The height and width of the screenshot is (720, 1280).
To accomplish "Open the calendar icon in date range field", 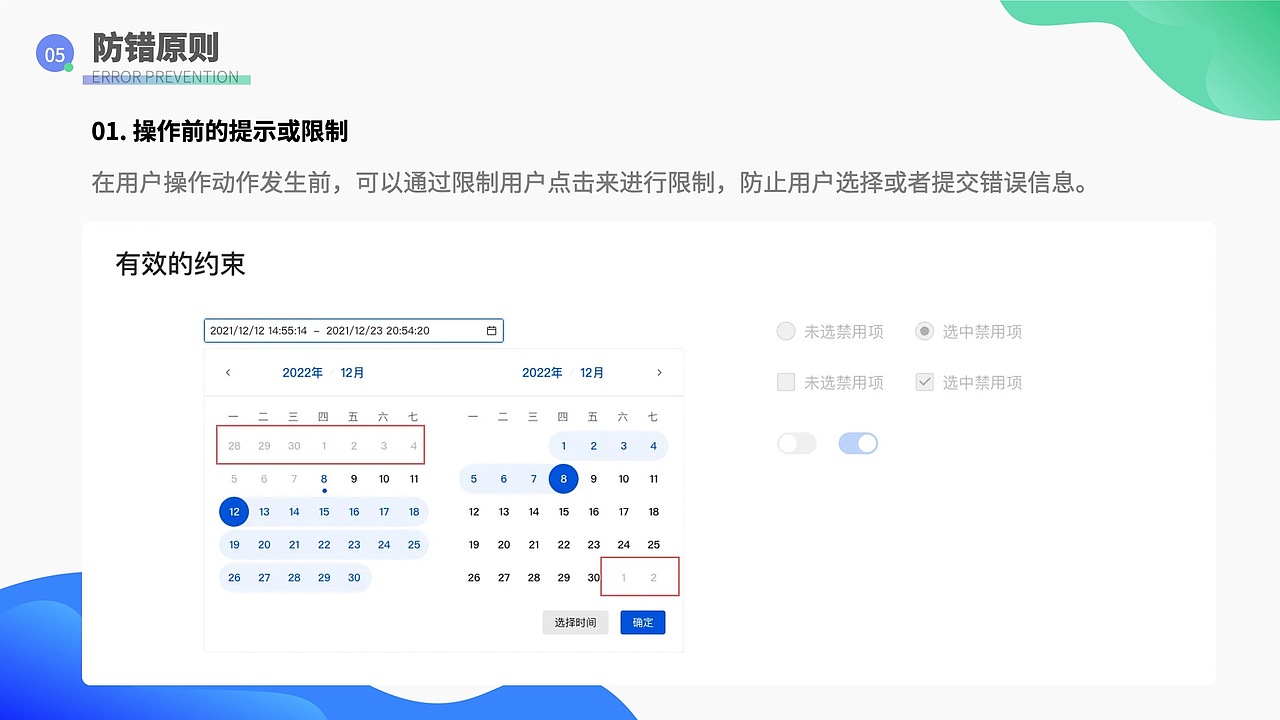I will click(x=491, y=331).
